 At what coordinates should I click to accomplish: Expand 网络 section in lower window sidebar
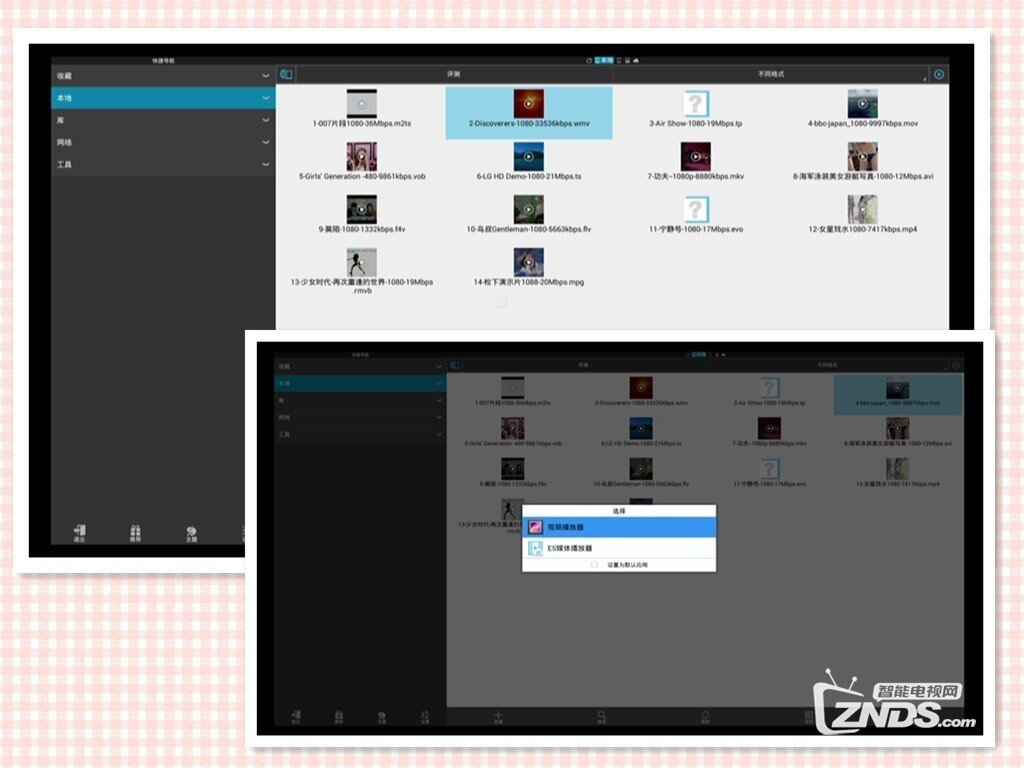point(360,417)
